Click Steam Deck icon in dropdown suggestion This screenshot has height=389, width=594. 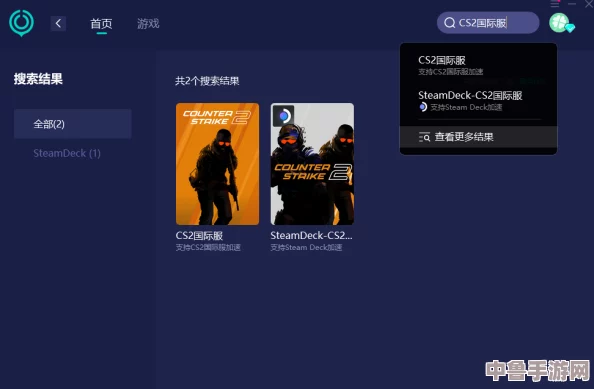coord(423,107)
